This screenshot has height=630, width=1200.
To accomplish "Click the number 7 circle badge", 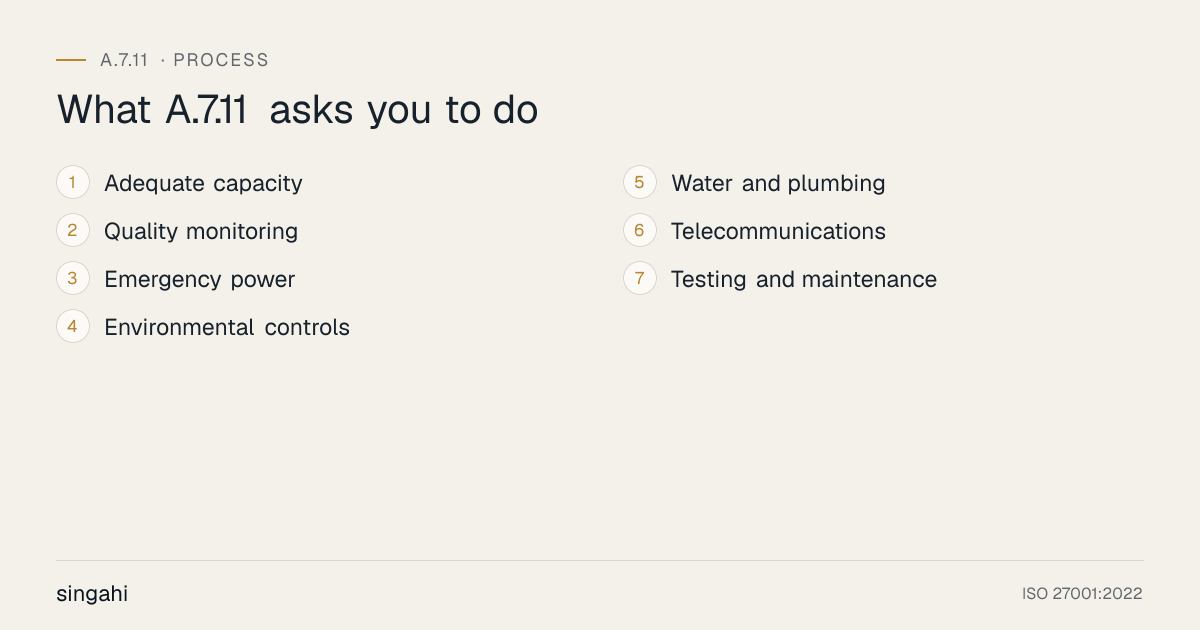I will [640, 279].
